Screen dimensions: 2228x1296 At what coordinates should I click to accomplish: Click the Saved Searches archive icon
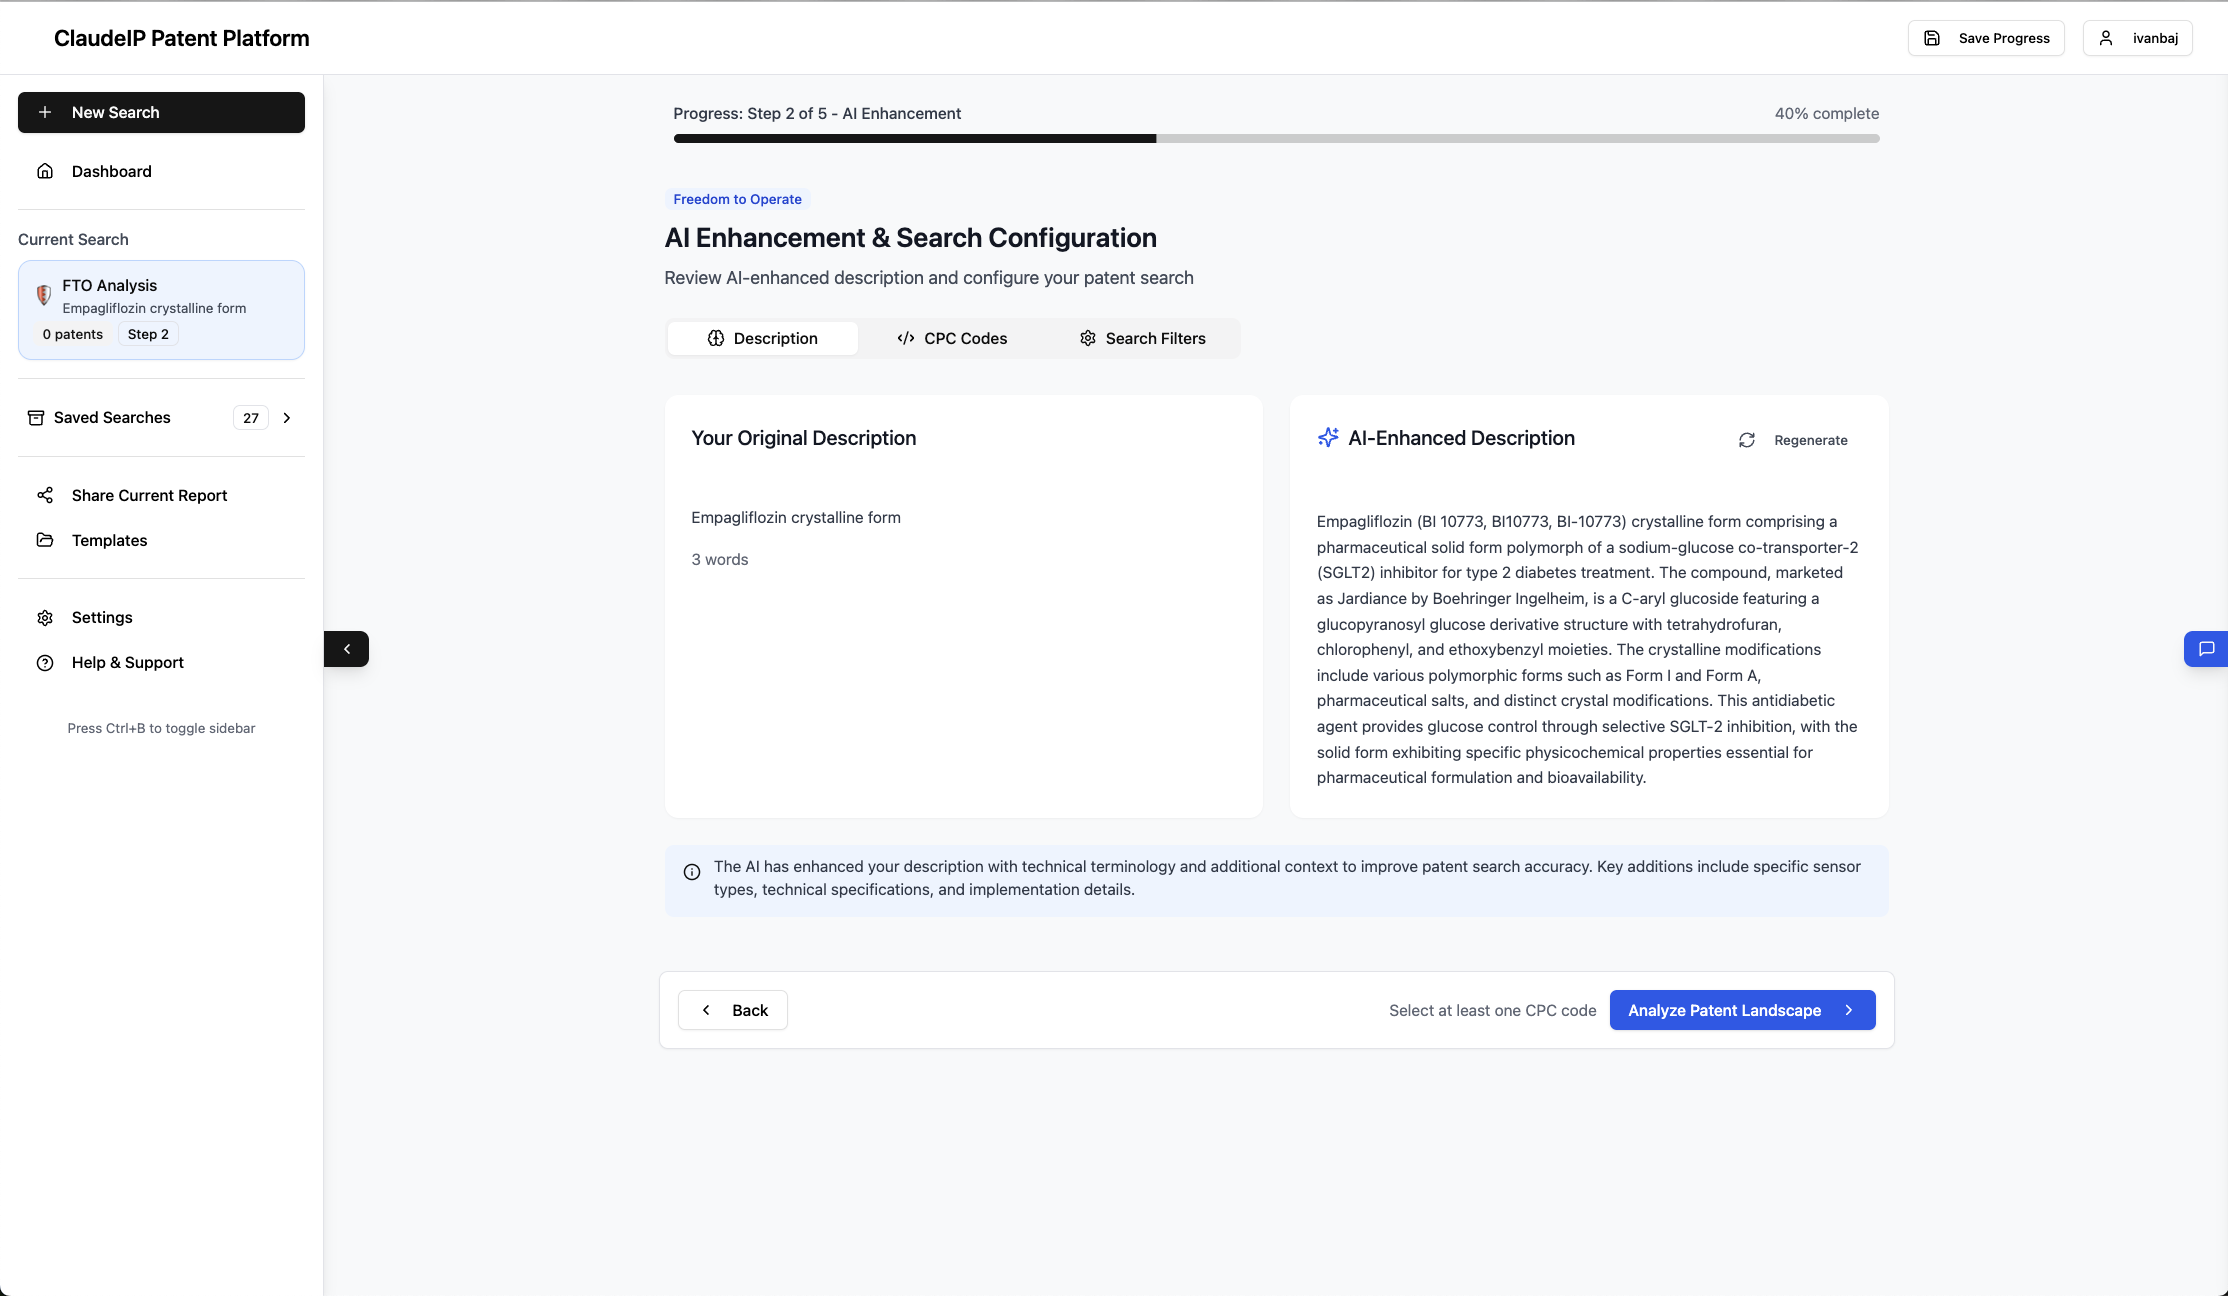click(x=36, y=417)
